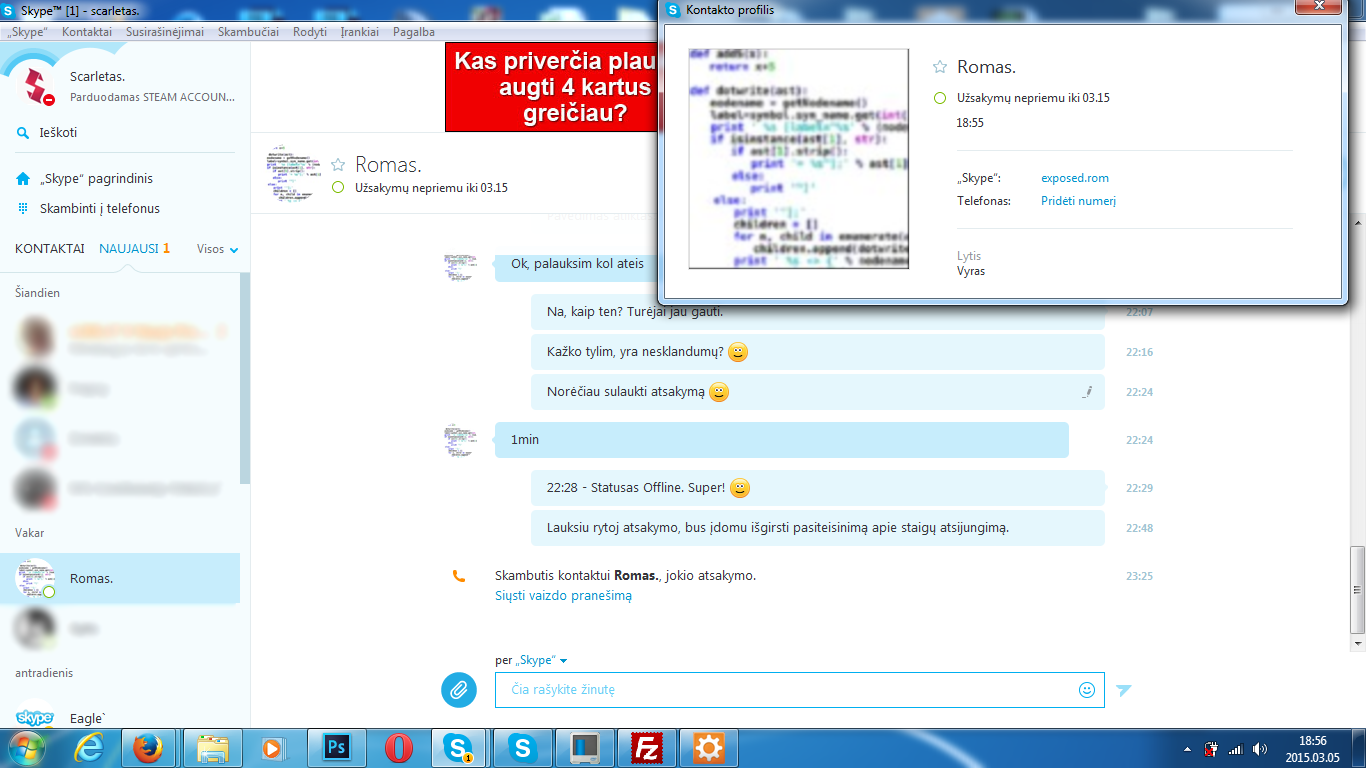Image resolution: width=1366 pixels, height=768 pixels.
Task: Select Eagle` contact in the list
Action: (120, 716)
